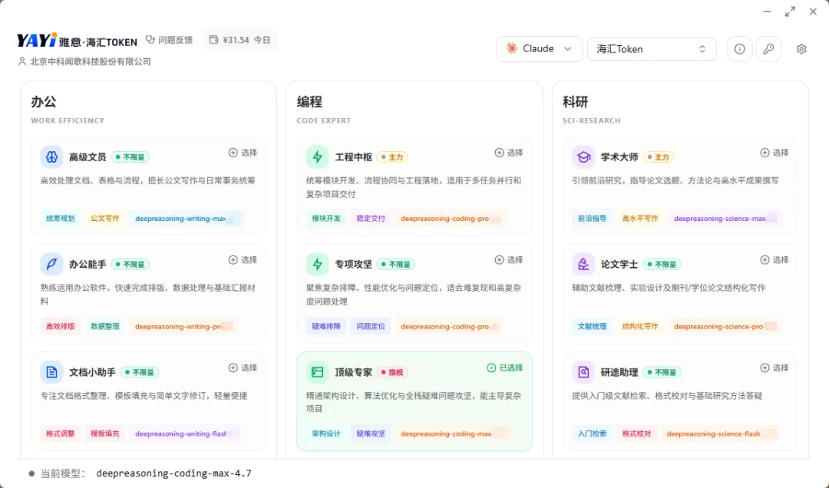The image size is (830, 488).
Task: Click the 专项攻坚 lightning icon
Action: pyautogui.click(x=317, y=264)
